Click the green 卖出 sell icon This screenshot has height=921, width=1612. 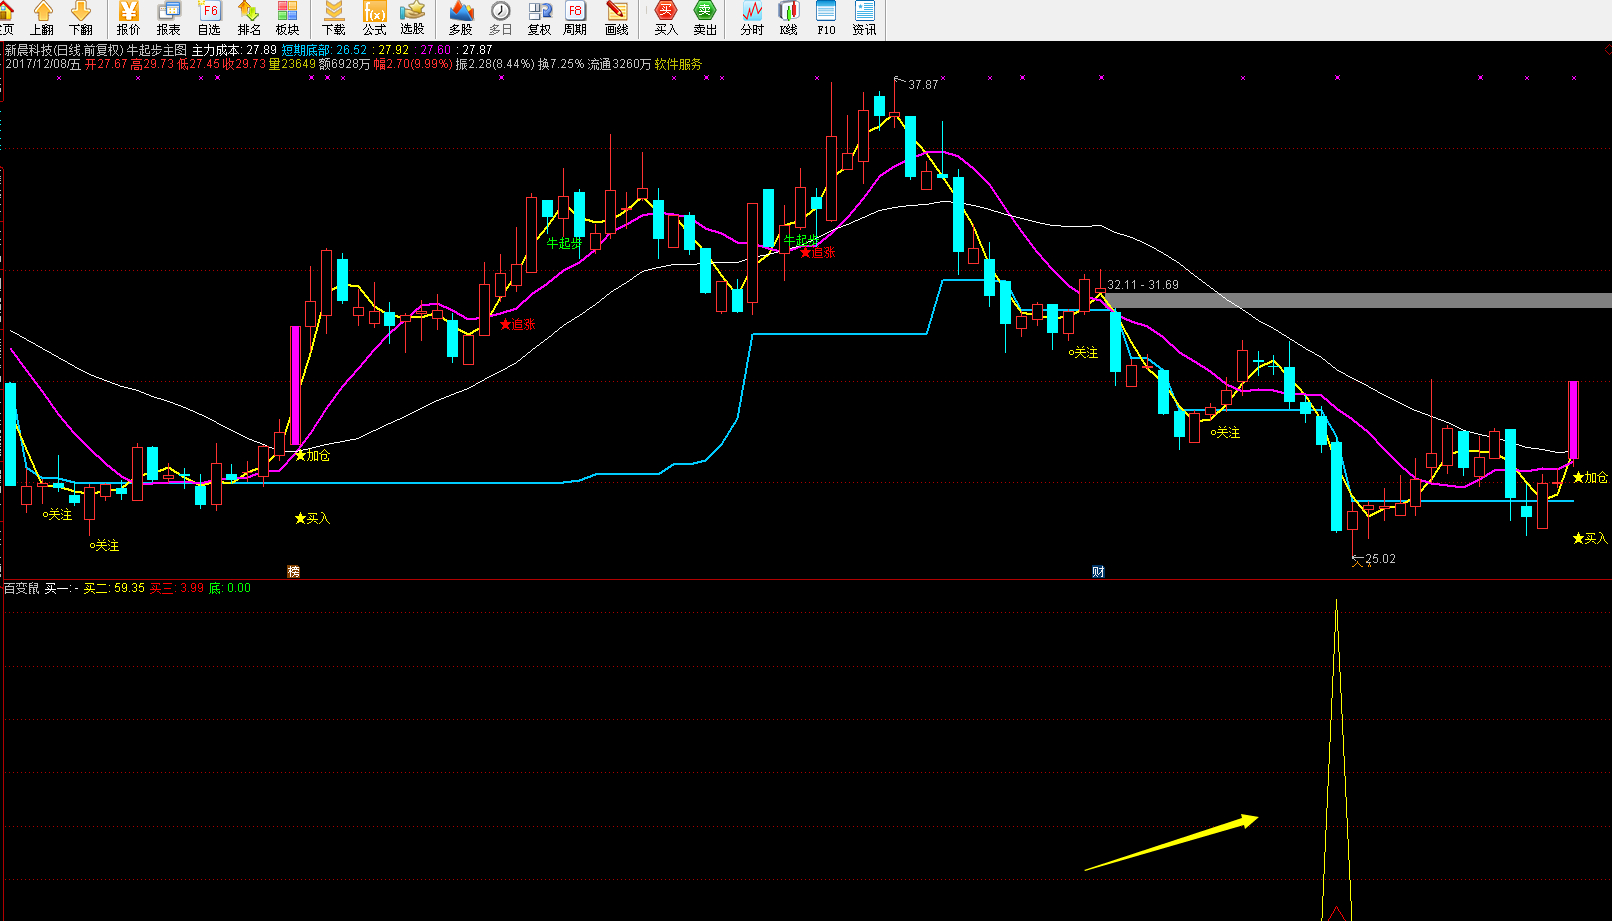point(705,19)
